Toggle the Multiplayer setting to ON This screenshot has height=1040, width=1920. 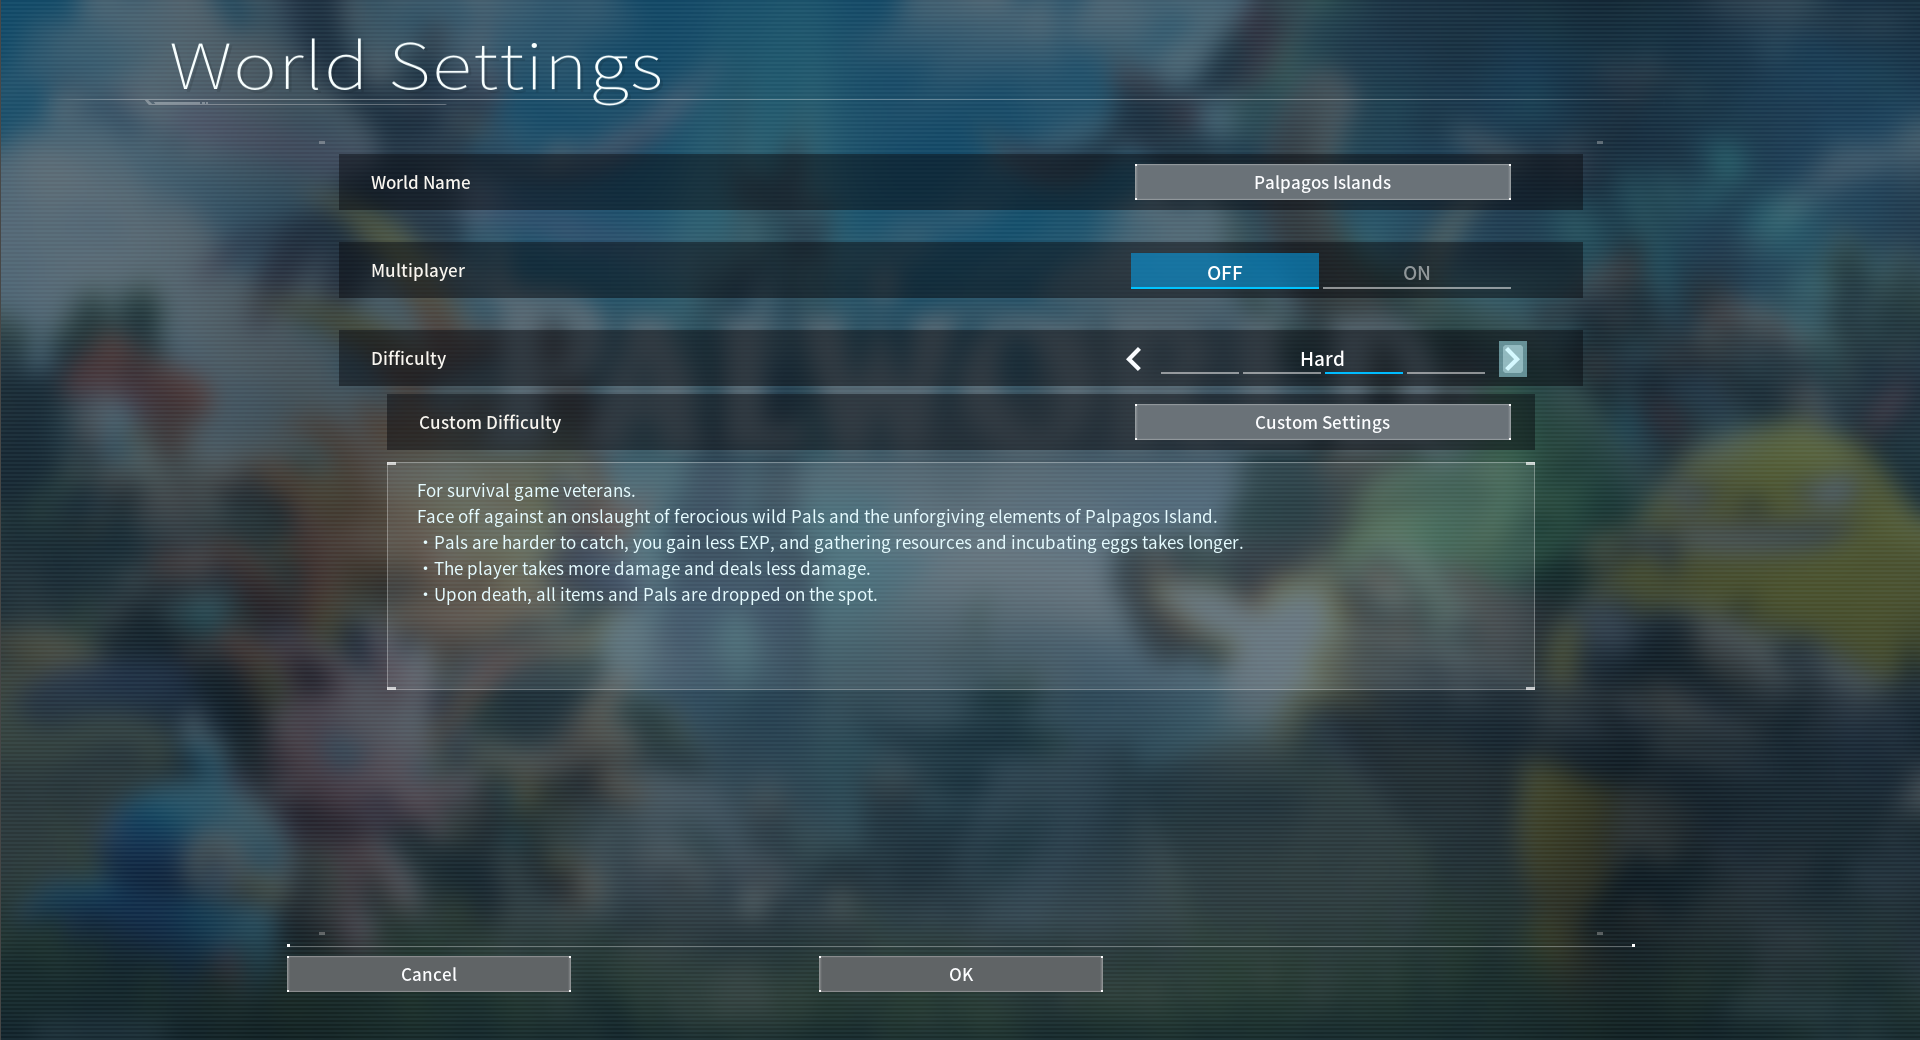(1415, 271)
